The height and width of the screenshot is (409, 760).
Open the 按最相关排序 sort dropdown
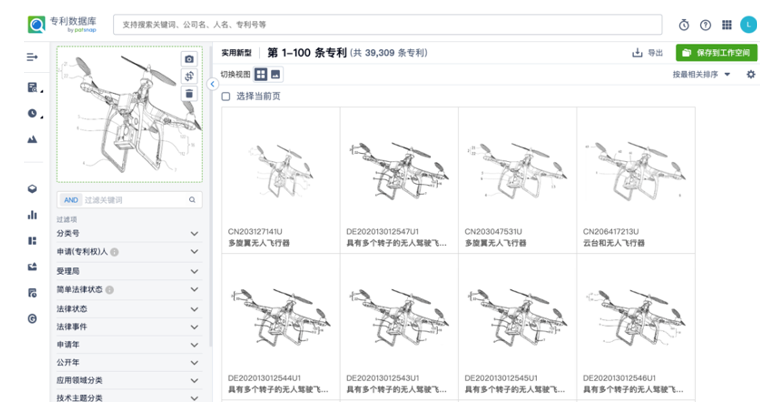(701, 74)
